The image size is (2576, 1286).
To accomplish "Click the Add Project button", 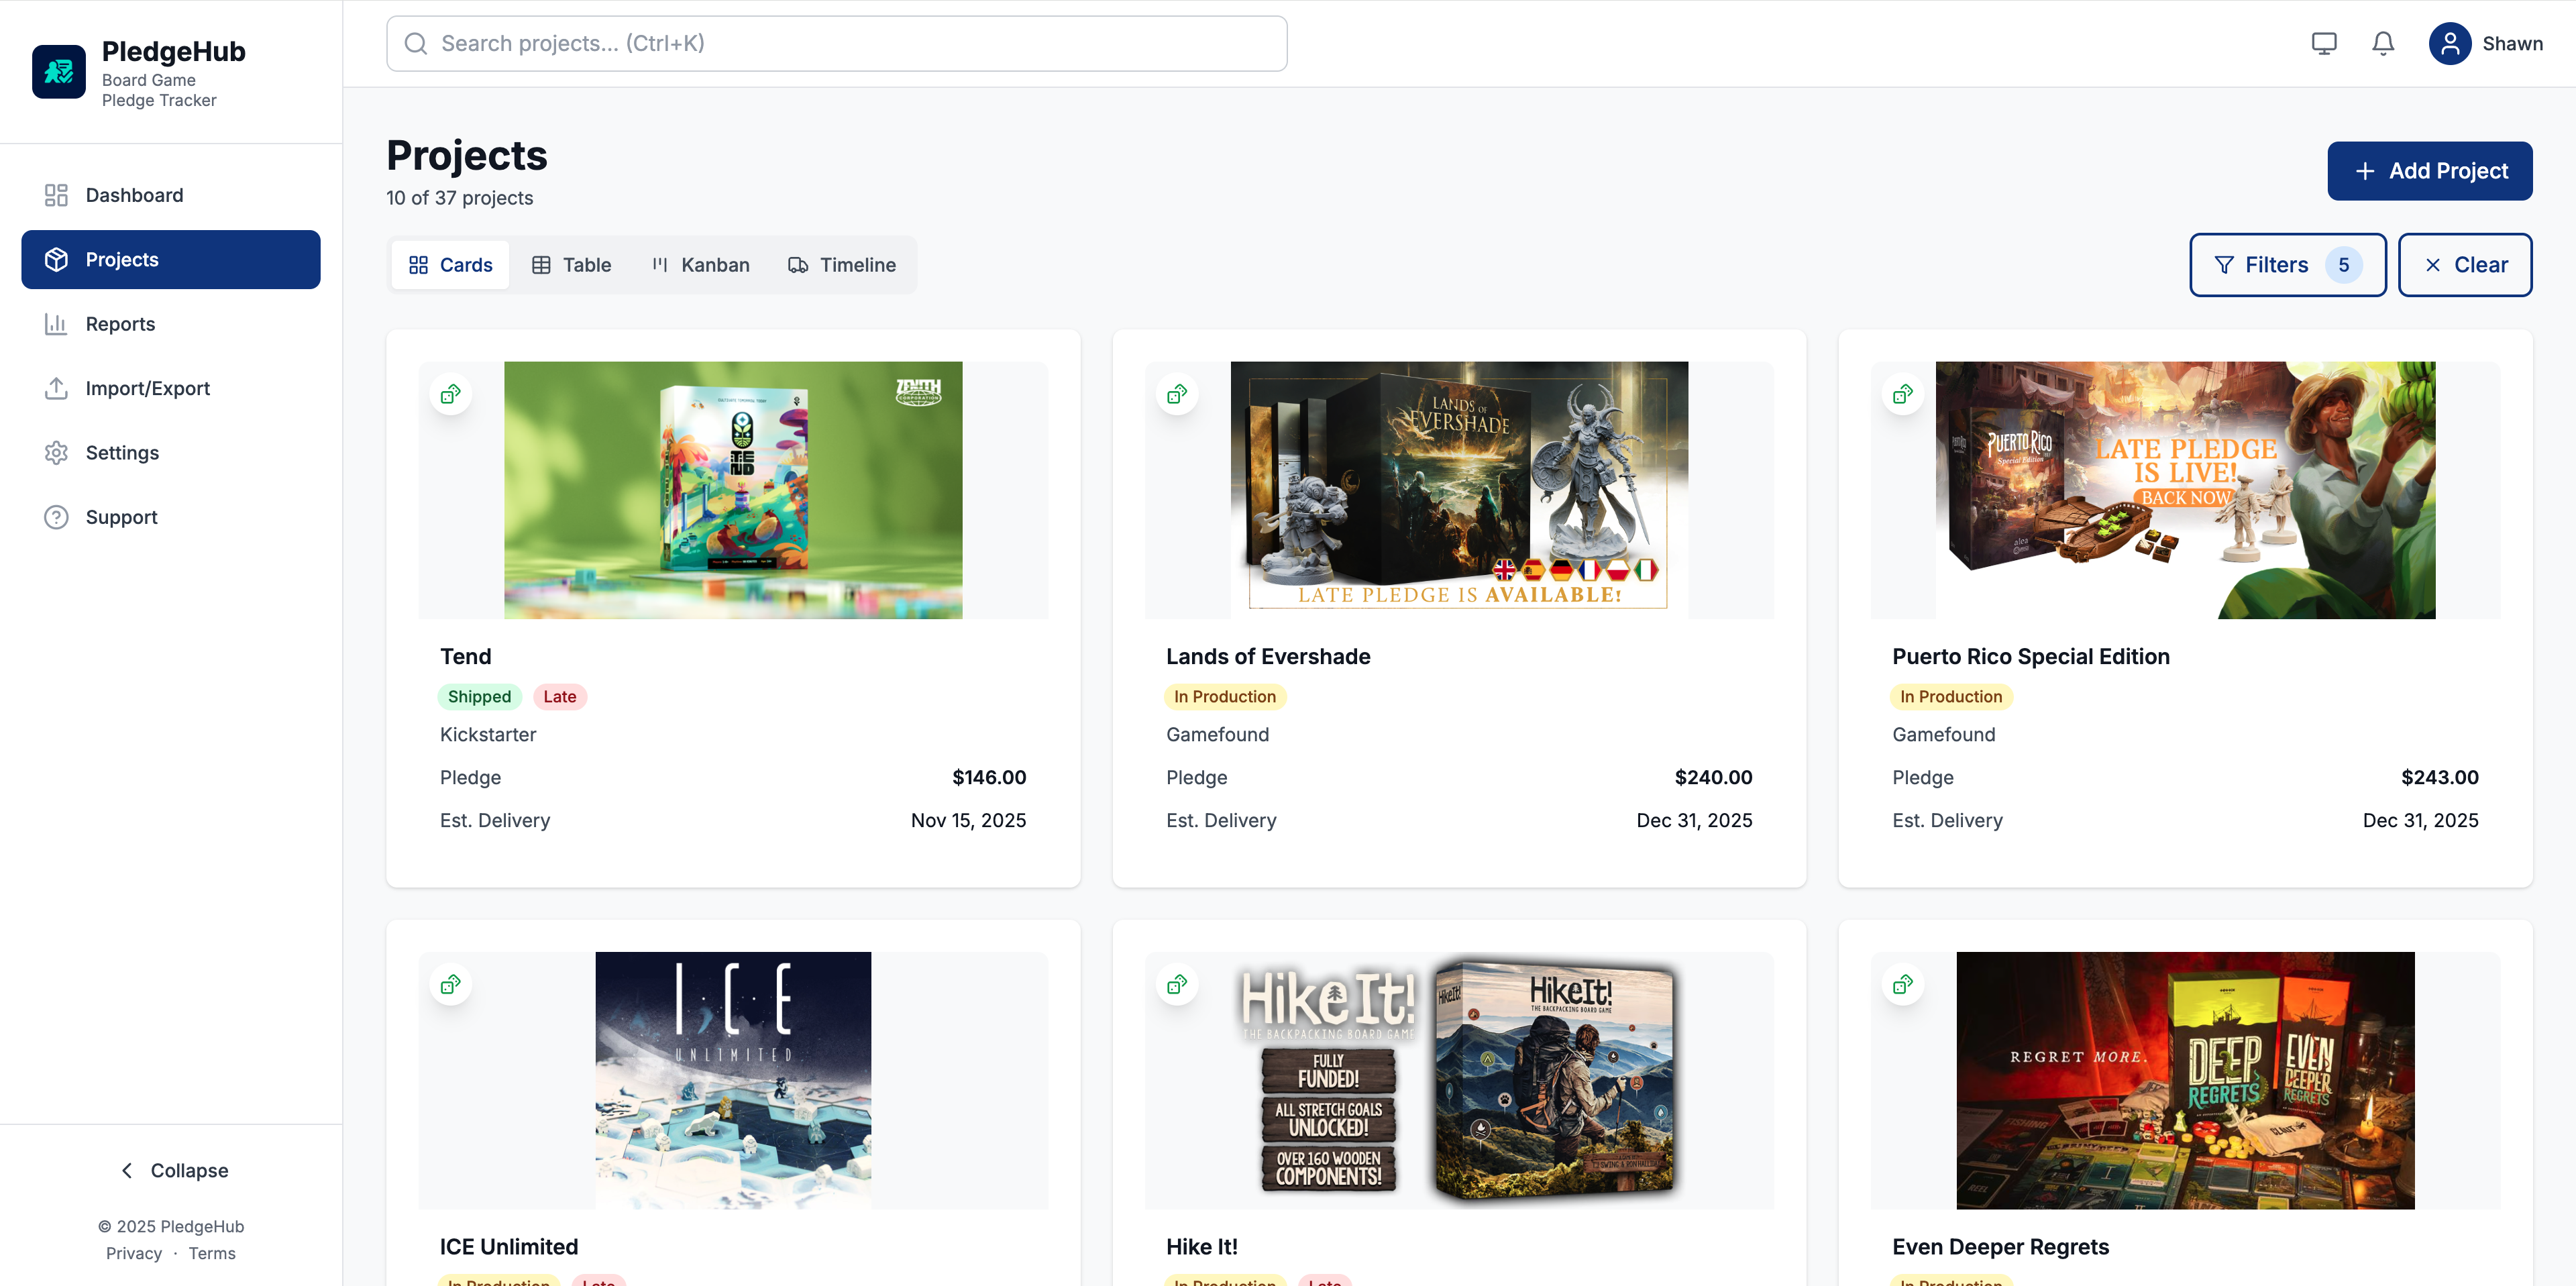I will (2430, 170).
